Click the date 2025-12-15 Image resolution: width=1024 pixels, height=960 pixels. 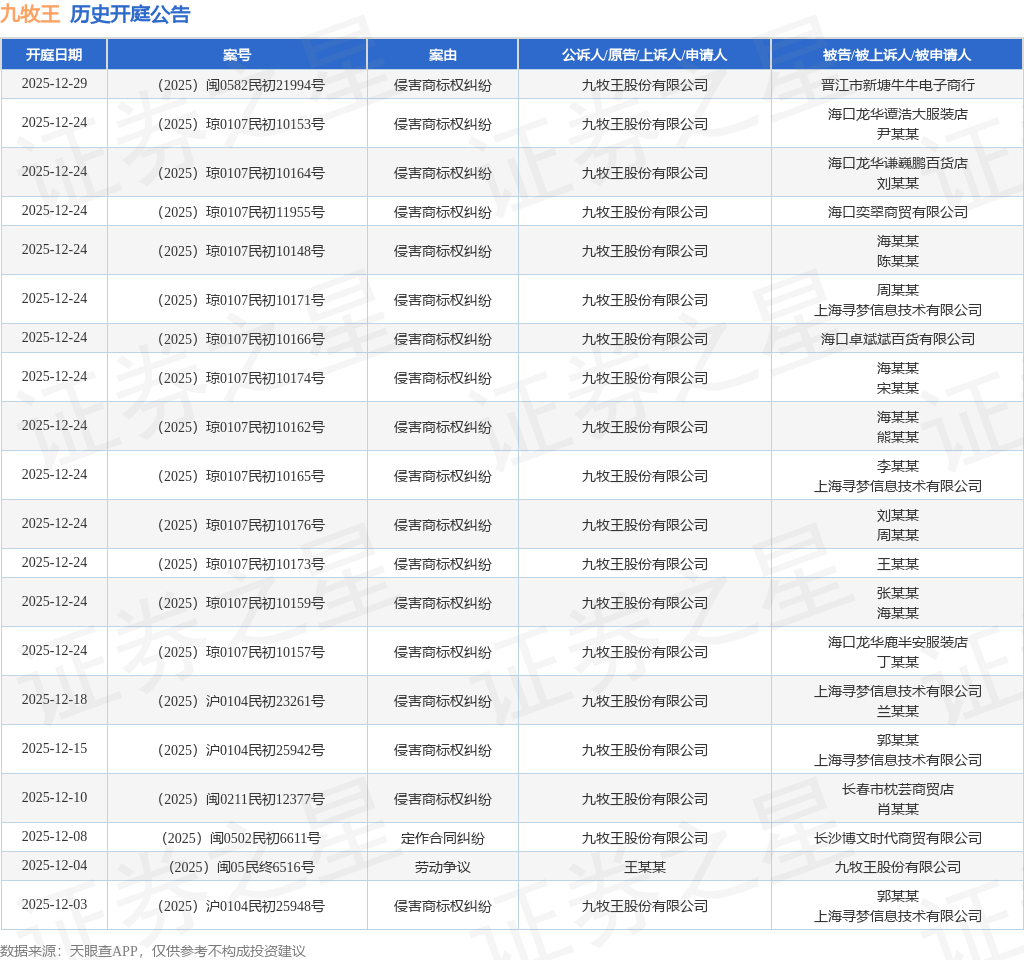[x=54, y=748]
